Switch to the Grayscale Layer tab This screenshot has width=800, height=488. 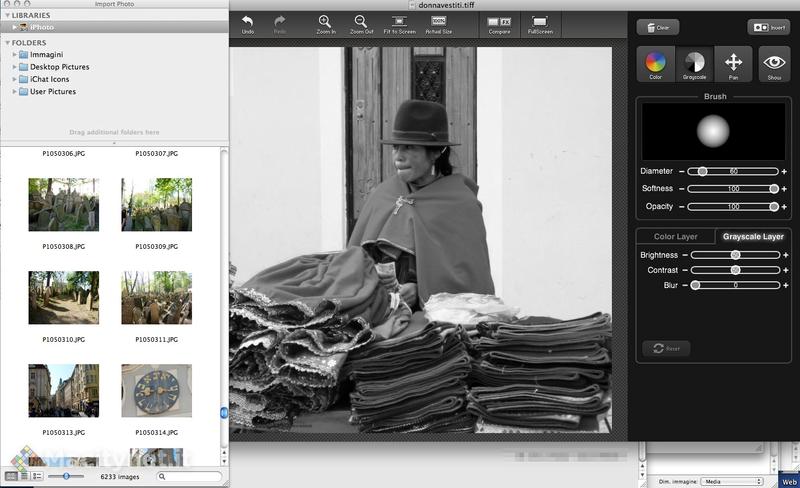752,237
